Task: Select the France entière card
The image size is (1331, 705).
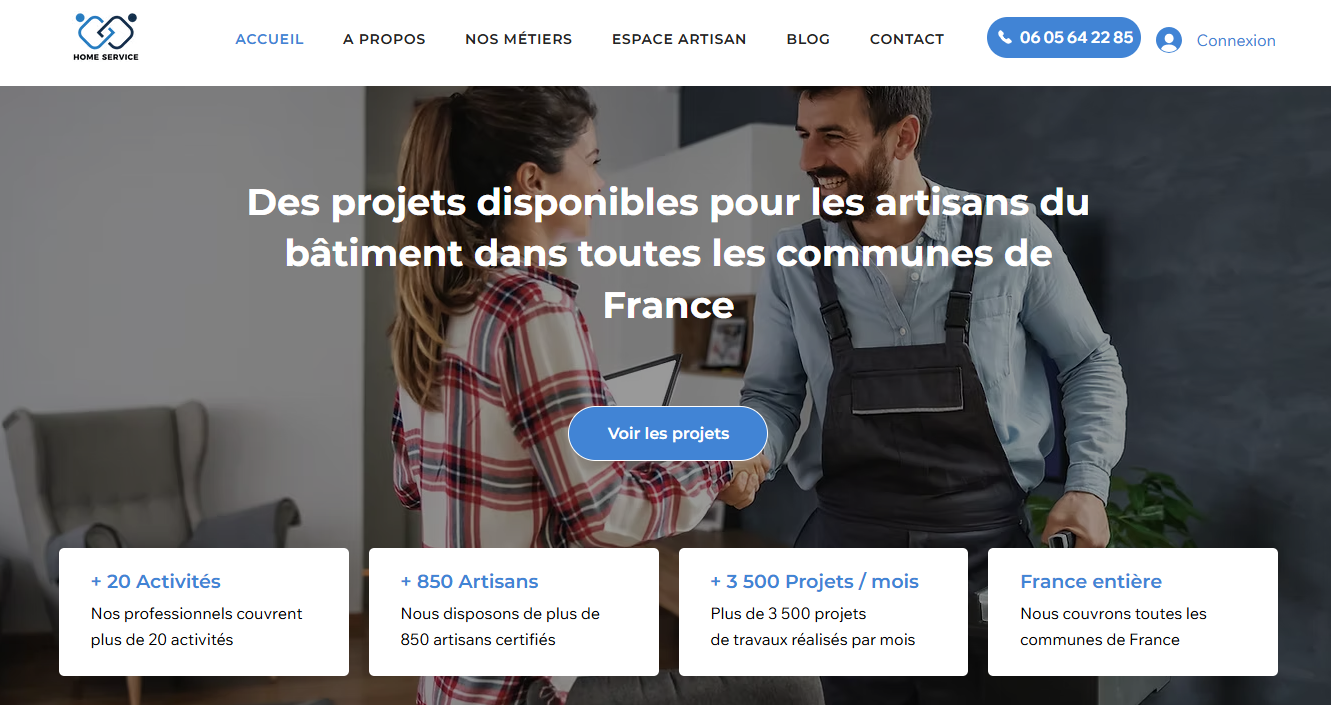Action: click(1133, 612)
